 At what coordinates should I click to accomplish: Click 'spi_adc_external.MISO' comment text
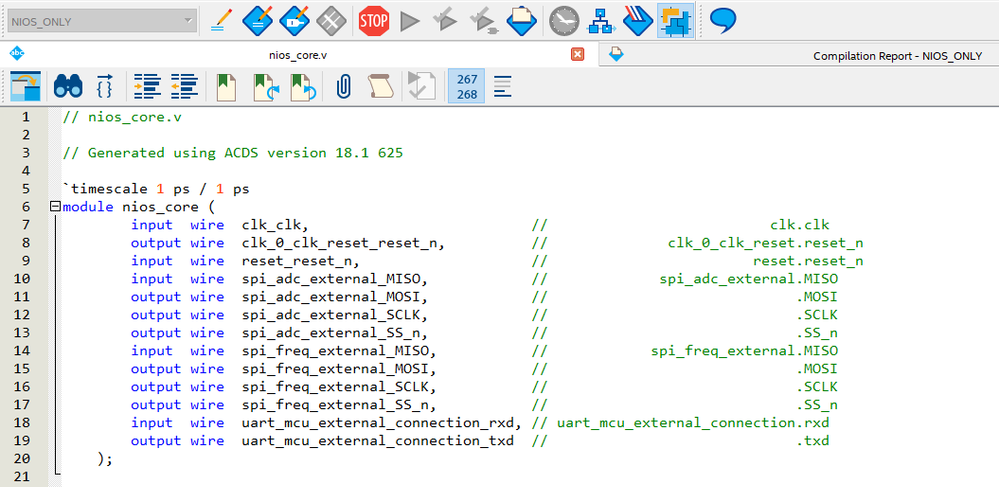pos(749,279)
